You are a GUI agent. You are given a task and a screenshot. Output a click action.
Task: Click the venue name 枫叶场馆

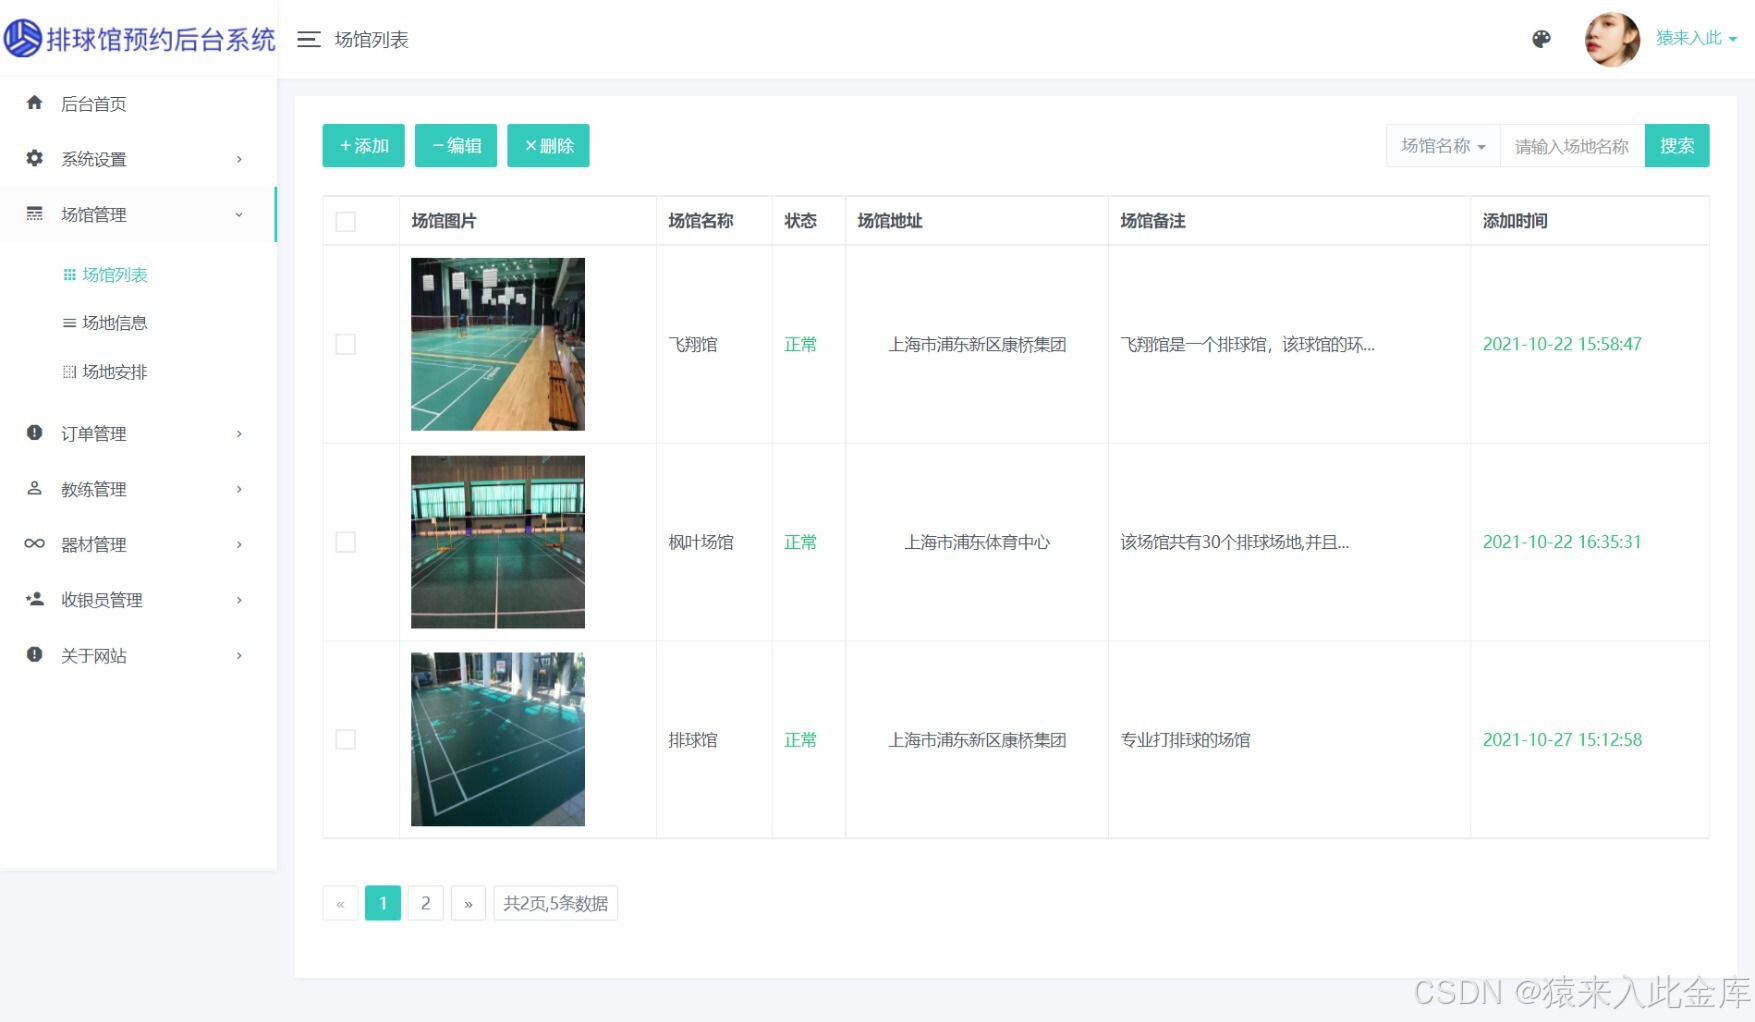(701, 542)
